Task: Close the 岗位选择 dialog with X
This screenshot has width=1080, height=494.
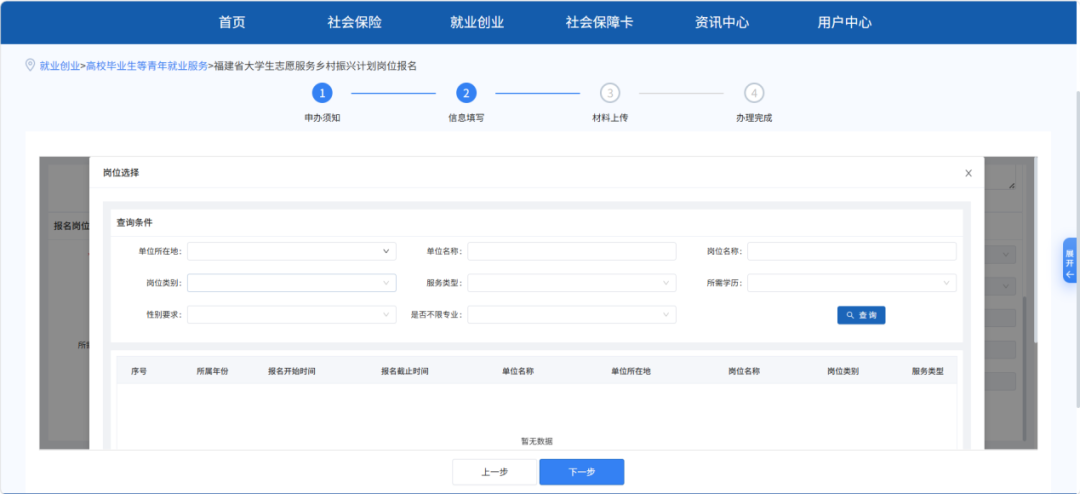Action: (x=968, y=173)
